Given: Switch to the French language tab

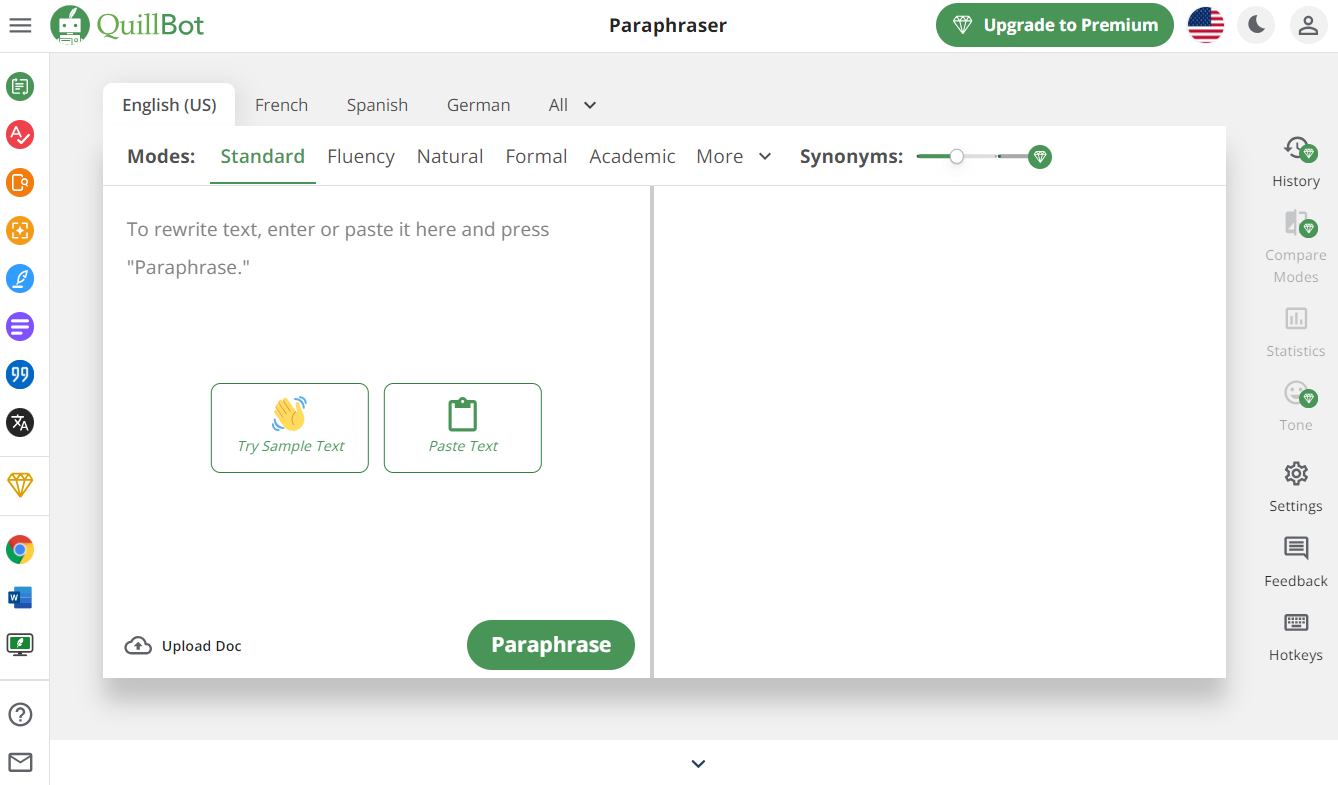Looking at the screenshot, I should pyautogui.click(x=281, y=105).
